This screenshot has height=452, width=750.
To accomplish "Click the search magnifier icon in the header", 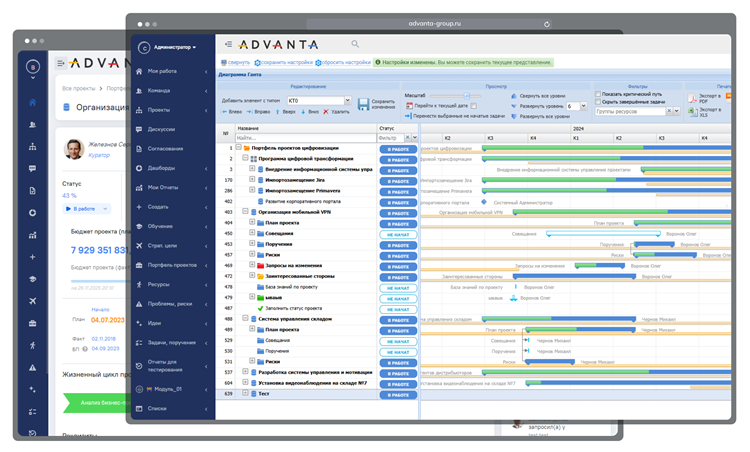I will (355, 44).
